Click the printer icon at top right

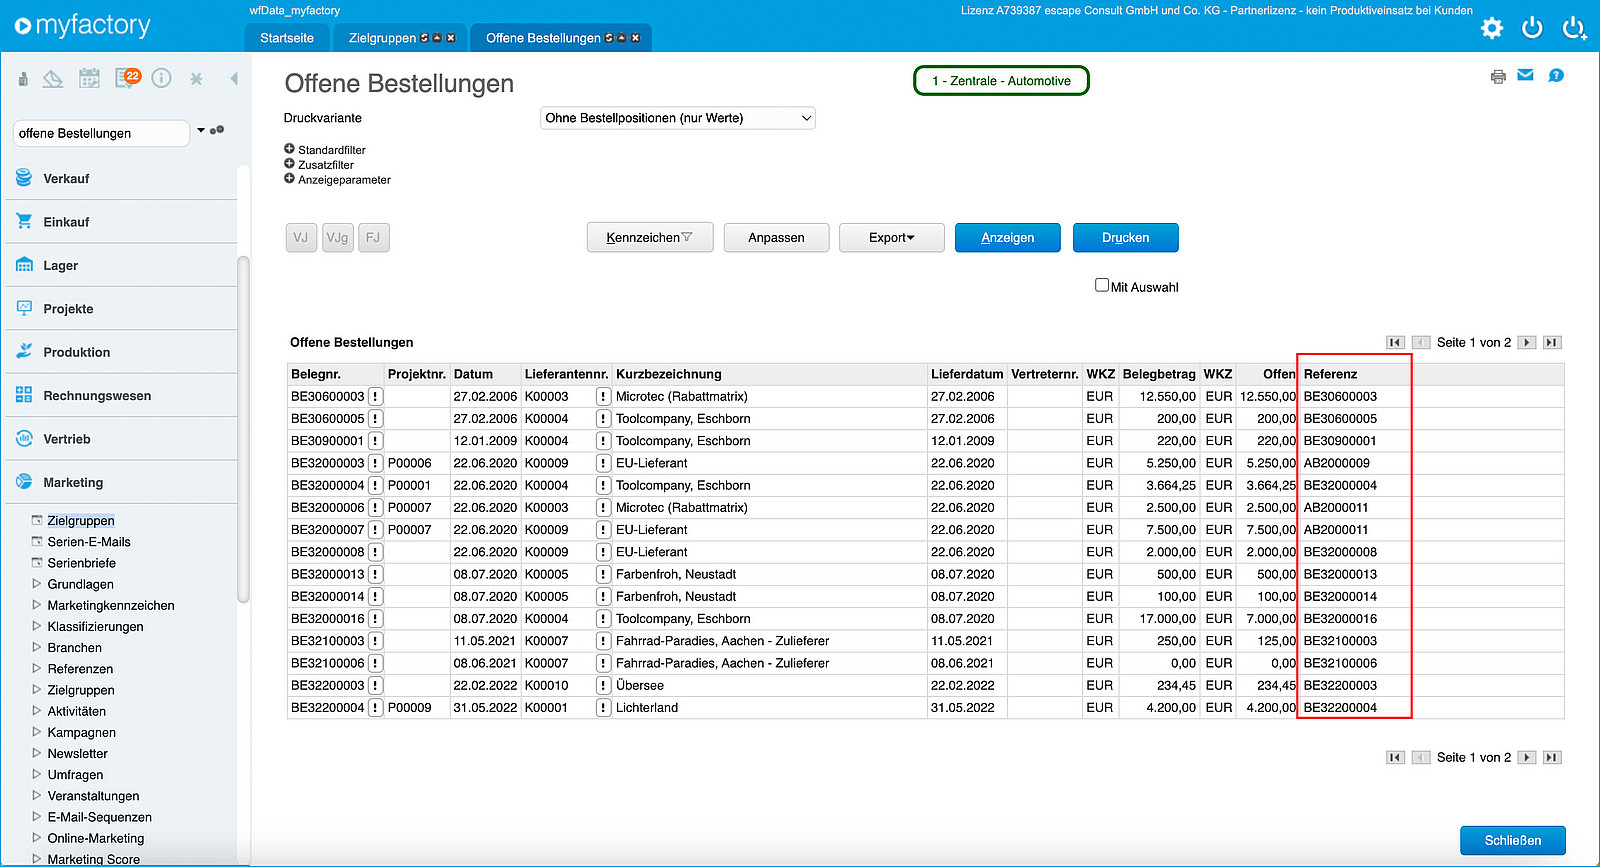point(1498,77)
